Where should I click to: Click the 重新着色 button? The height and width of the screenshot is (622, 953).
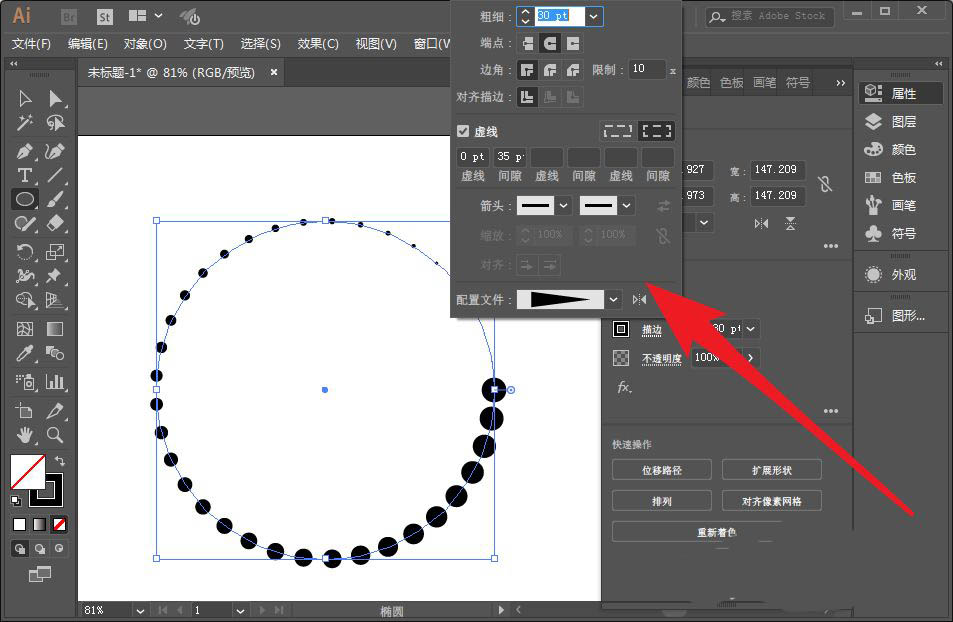tap(717, 532)
